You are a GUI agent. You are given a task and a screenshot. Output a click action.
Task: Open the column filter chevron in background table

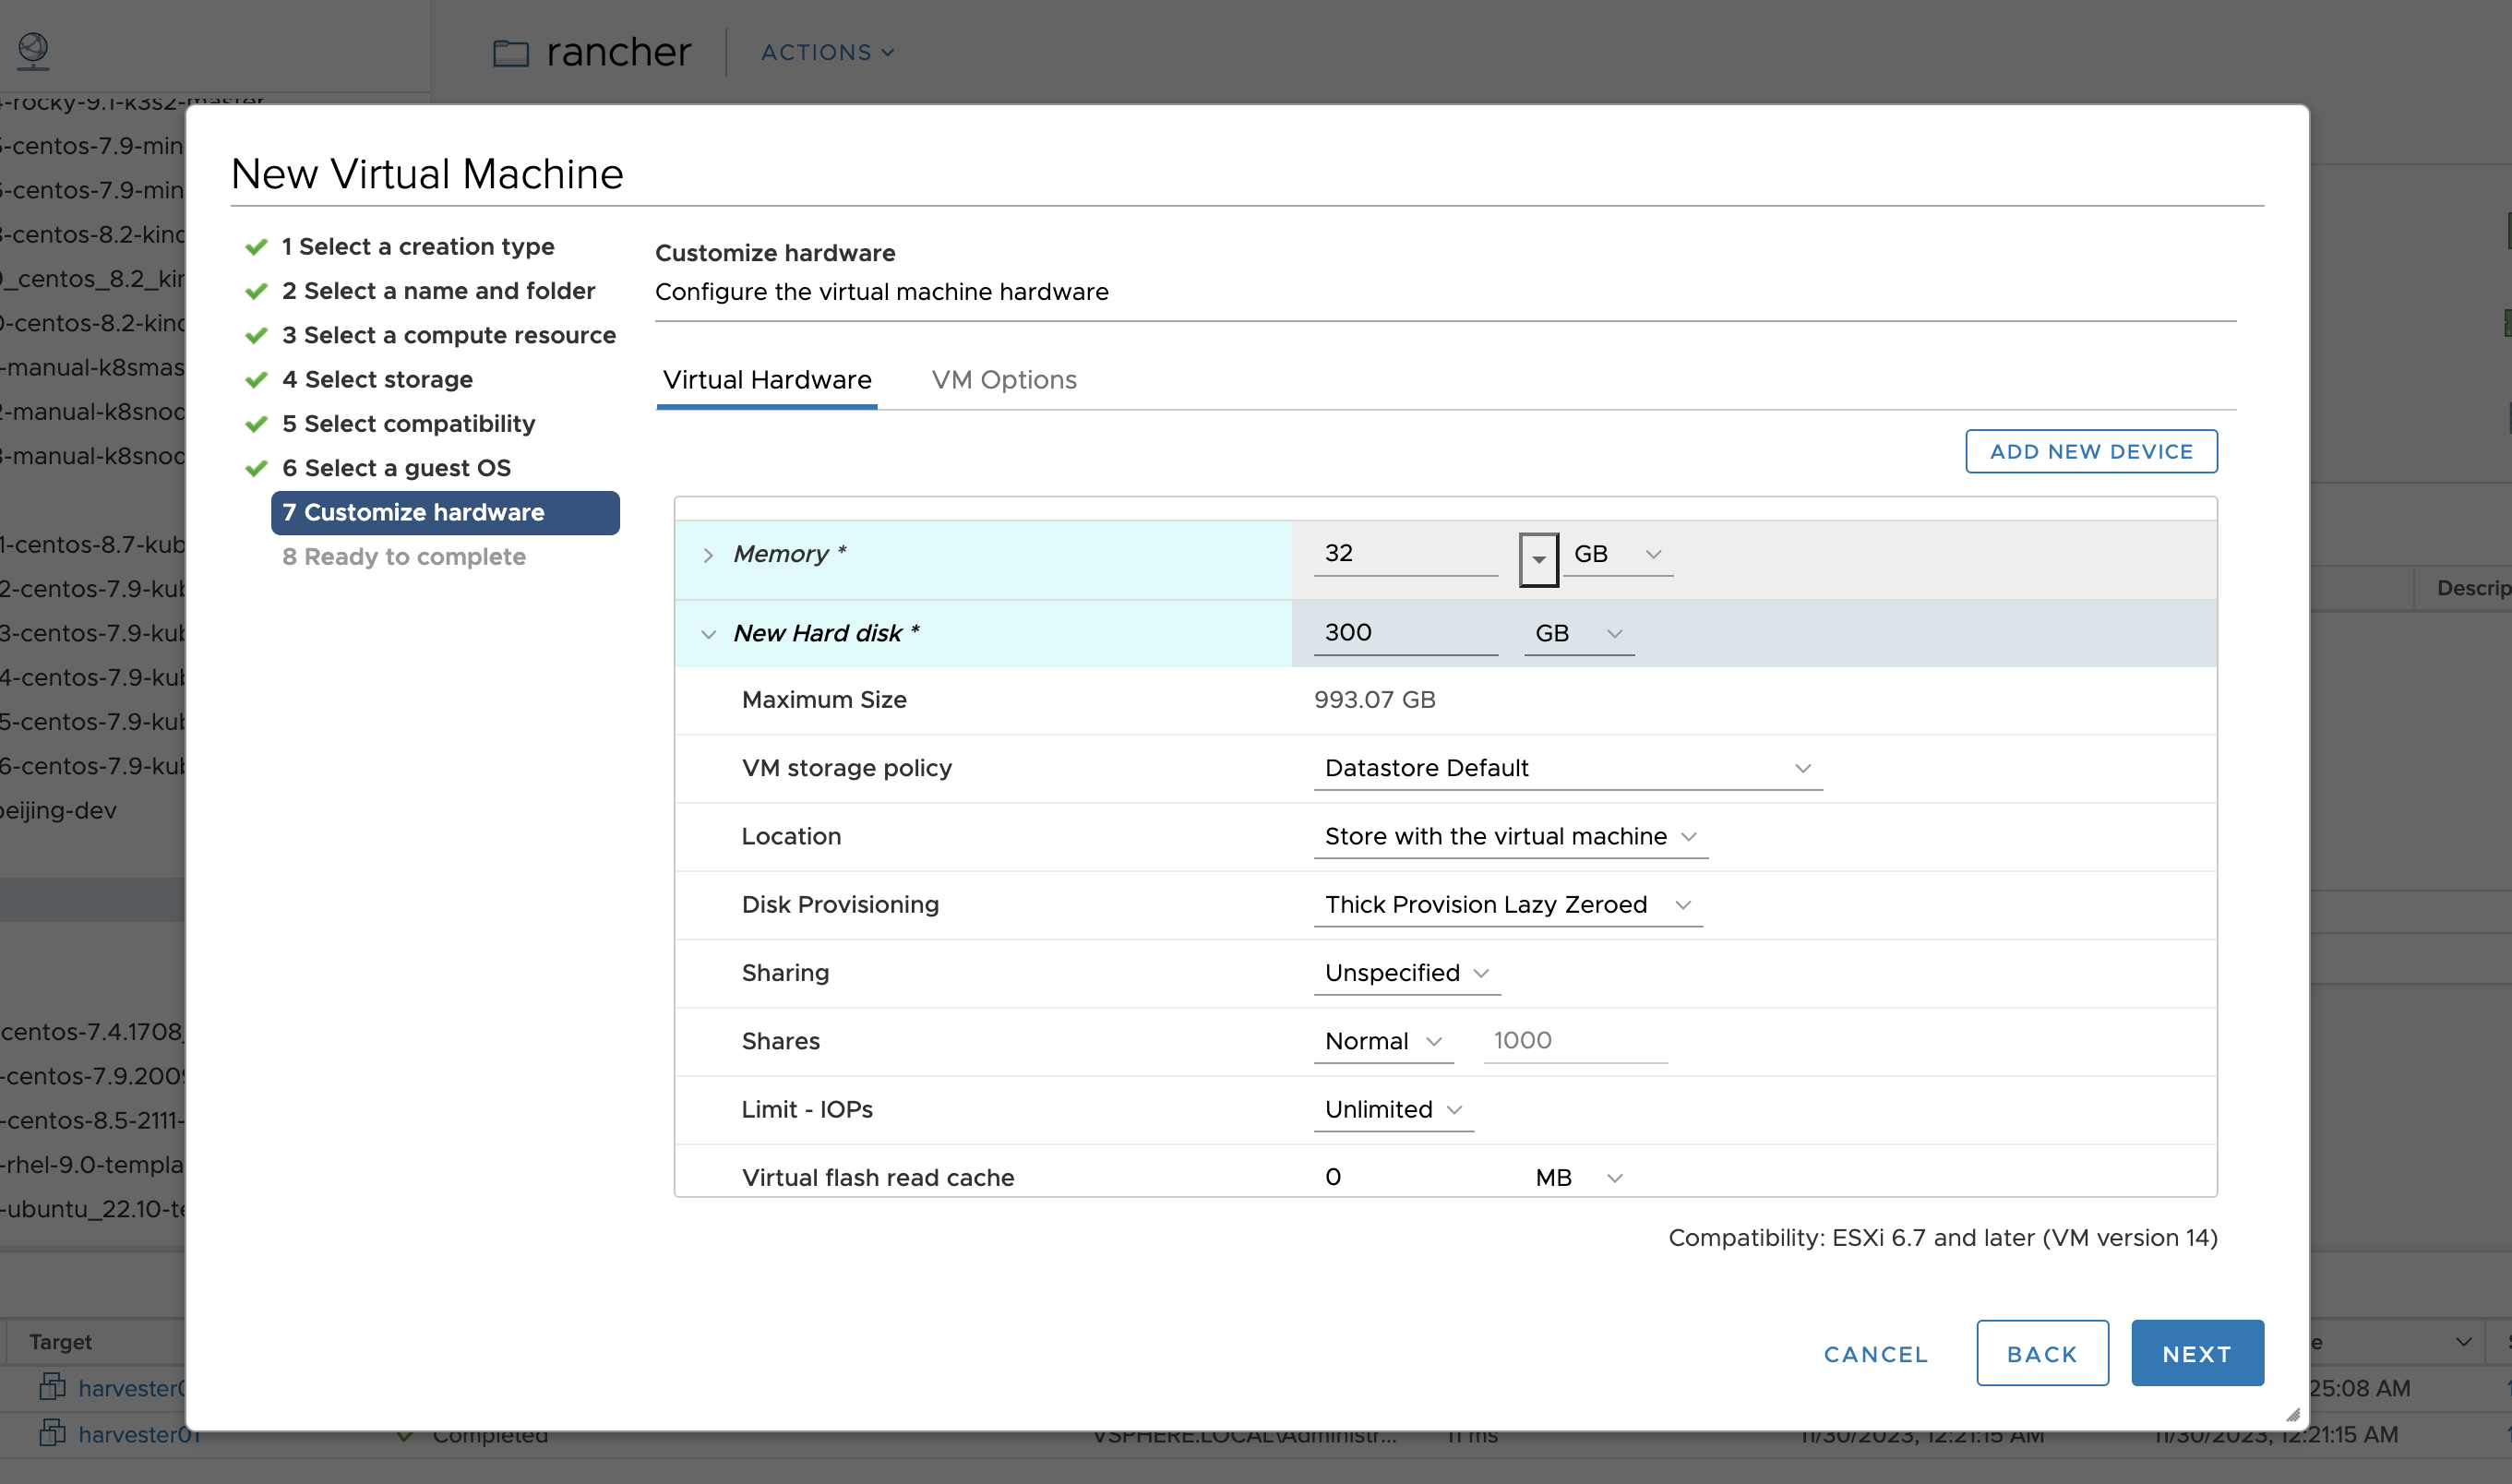pos(2463,1342)
